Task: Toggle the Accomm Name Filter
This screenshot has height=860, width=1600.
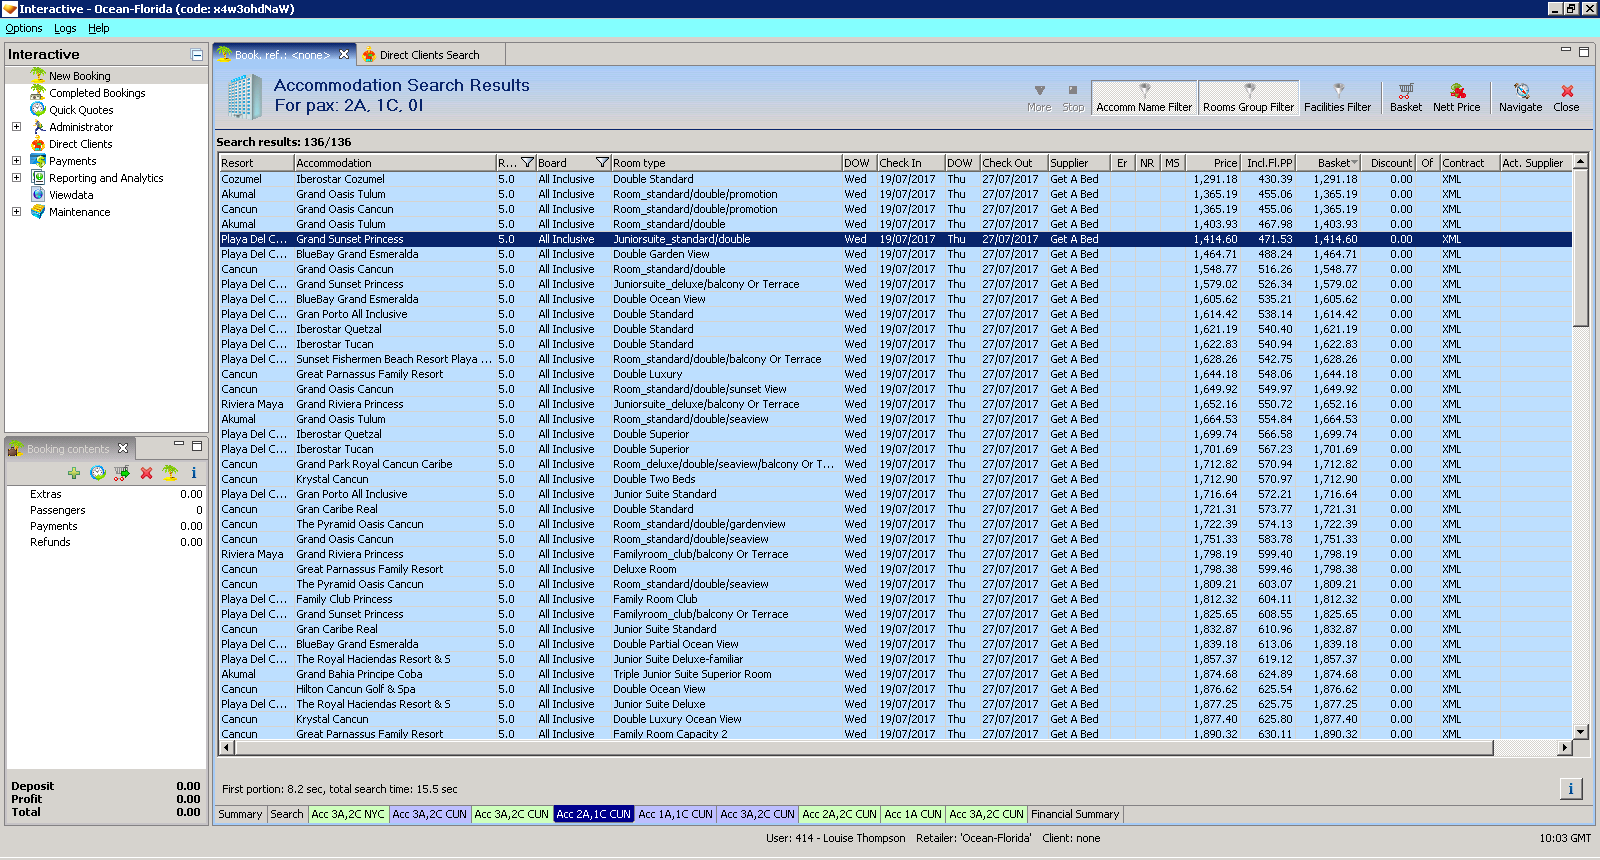Action: point(1144,98)
